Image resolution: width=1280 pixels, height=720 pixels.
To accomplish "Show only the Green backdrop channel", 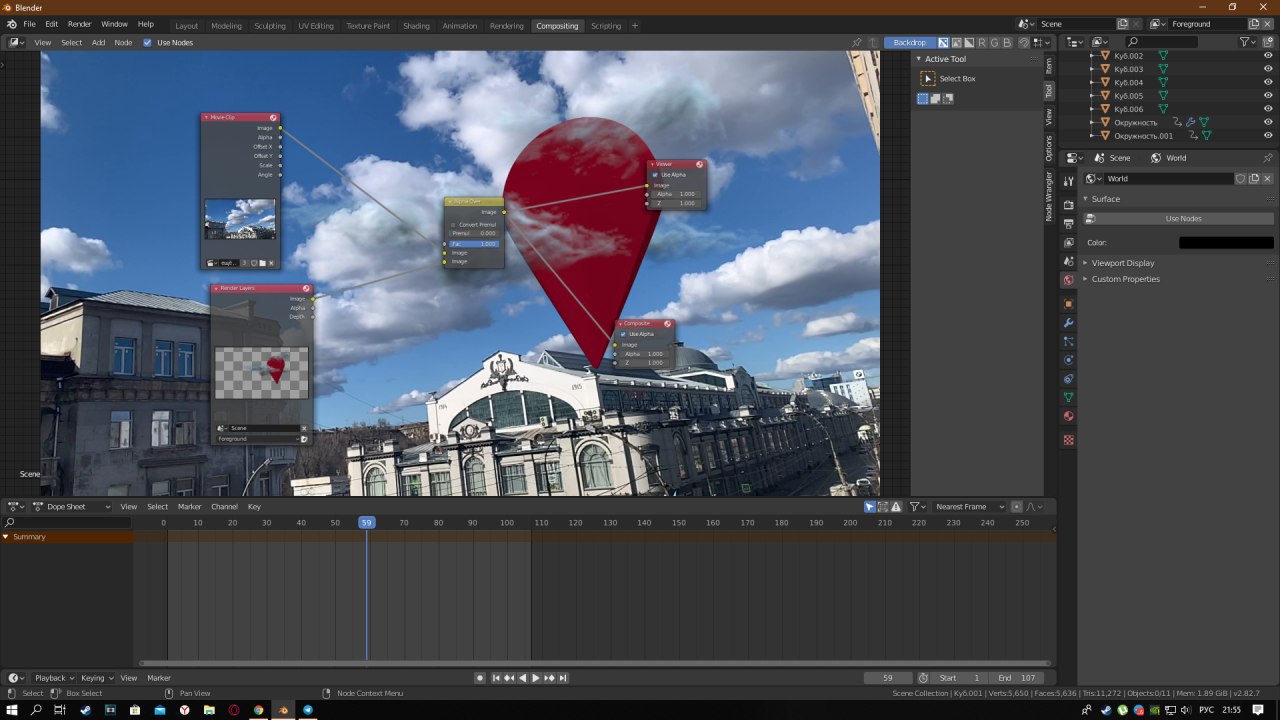I will (995, 42).
